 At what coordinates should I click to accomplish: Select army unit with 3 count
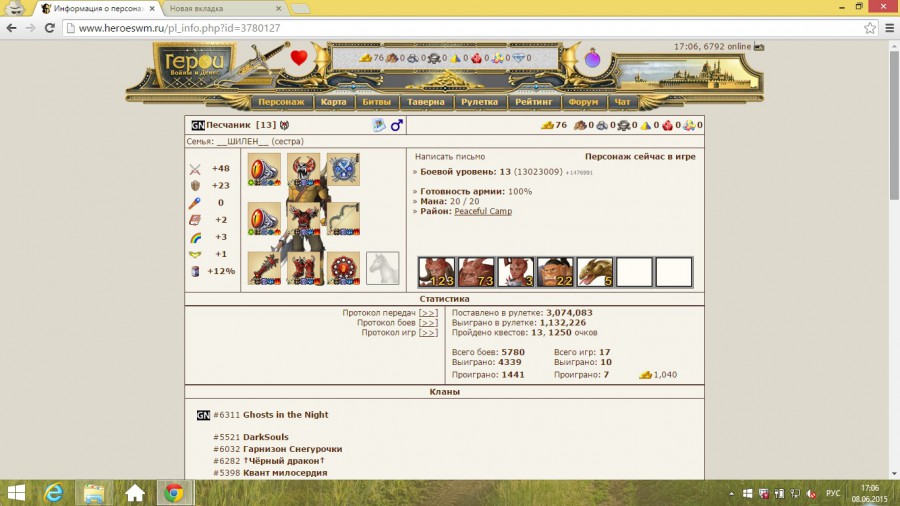pos(515,272)
